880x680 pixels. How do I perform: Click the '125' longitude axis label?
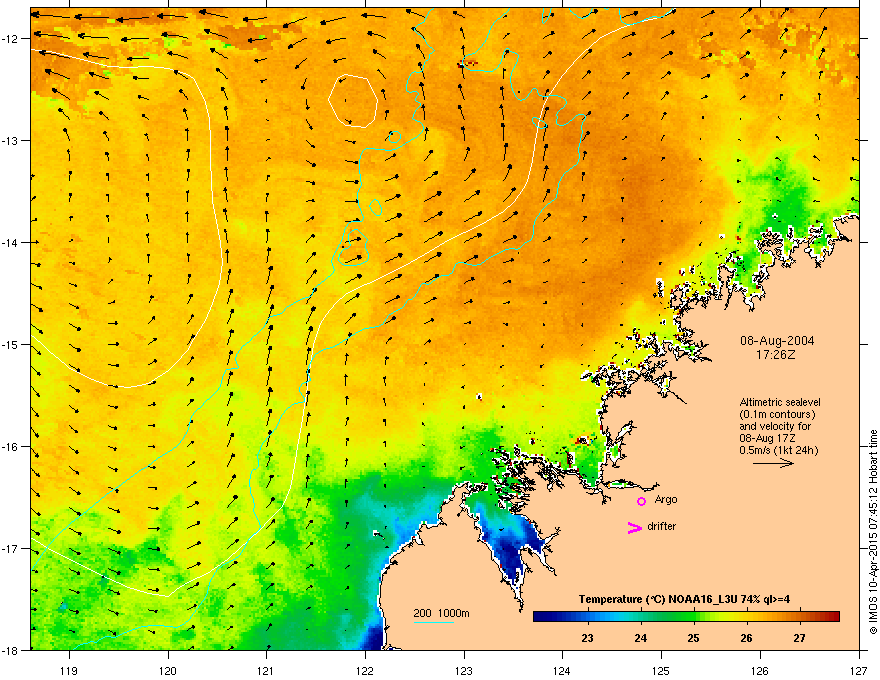tap(661, 670)
